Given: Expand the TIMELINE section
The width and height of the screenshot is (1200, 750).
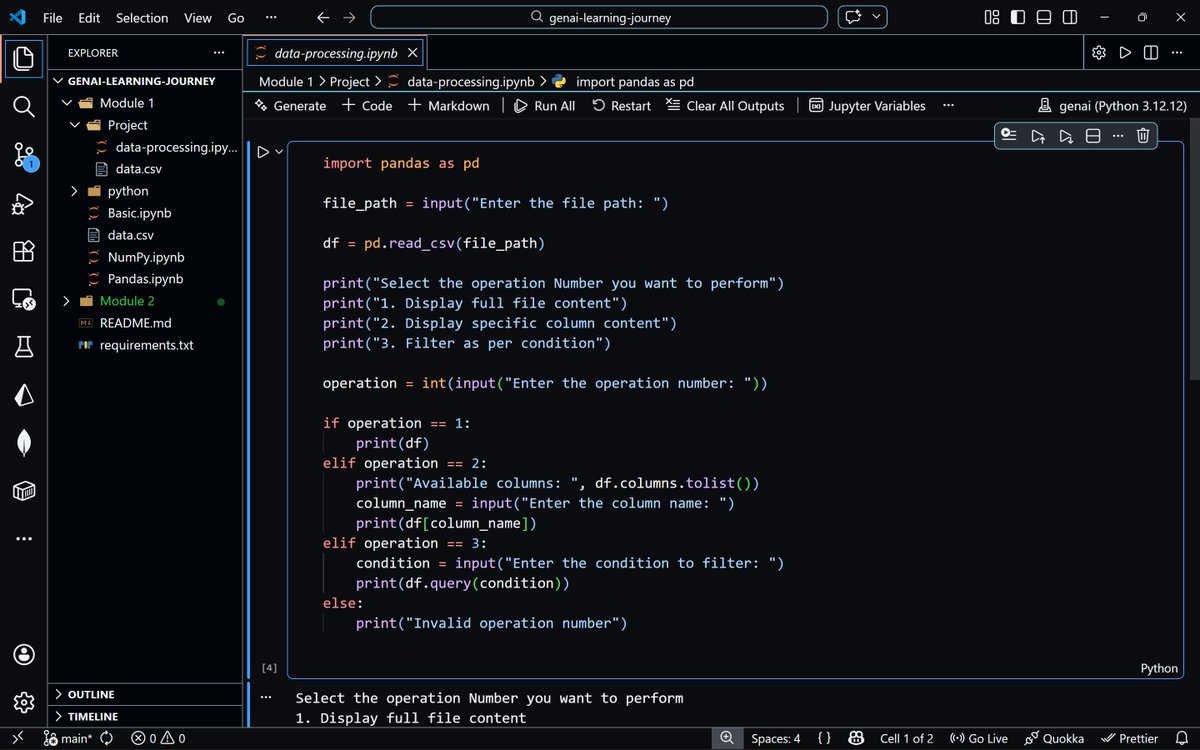Looking at the screenshot, I should coord(145,716).
